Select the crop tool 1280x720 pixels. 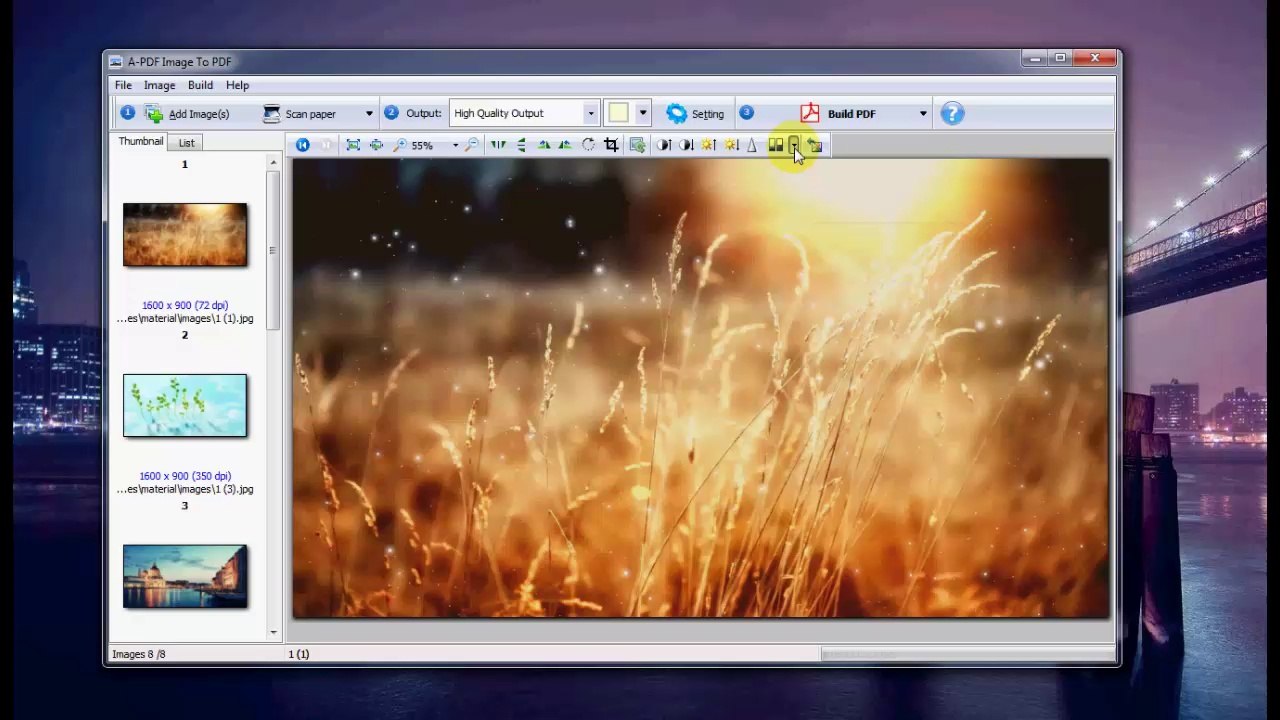[x=611, y=146]
